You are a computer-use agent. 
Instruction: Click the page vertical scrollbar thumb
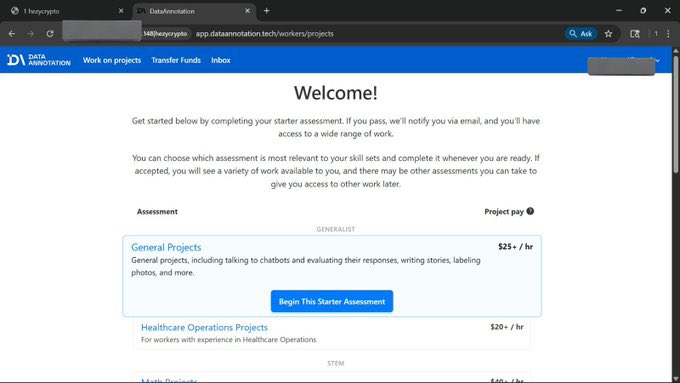(676, 115)
